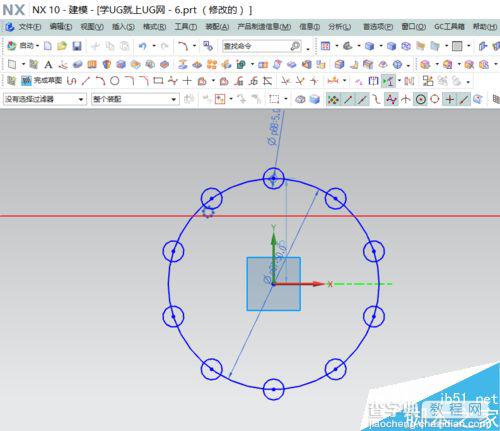This screenshot has width=500, height=431.
Task: Click the Save floppy disk icon
Action: pos(77,46)
